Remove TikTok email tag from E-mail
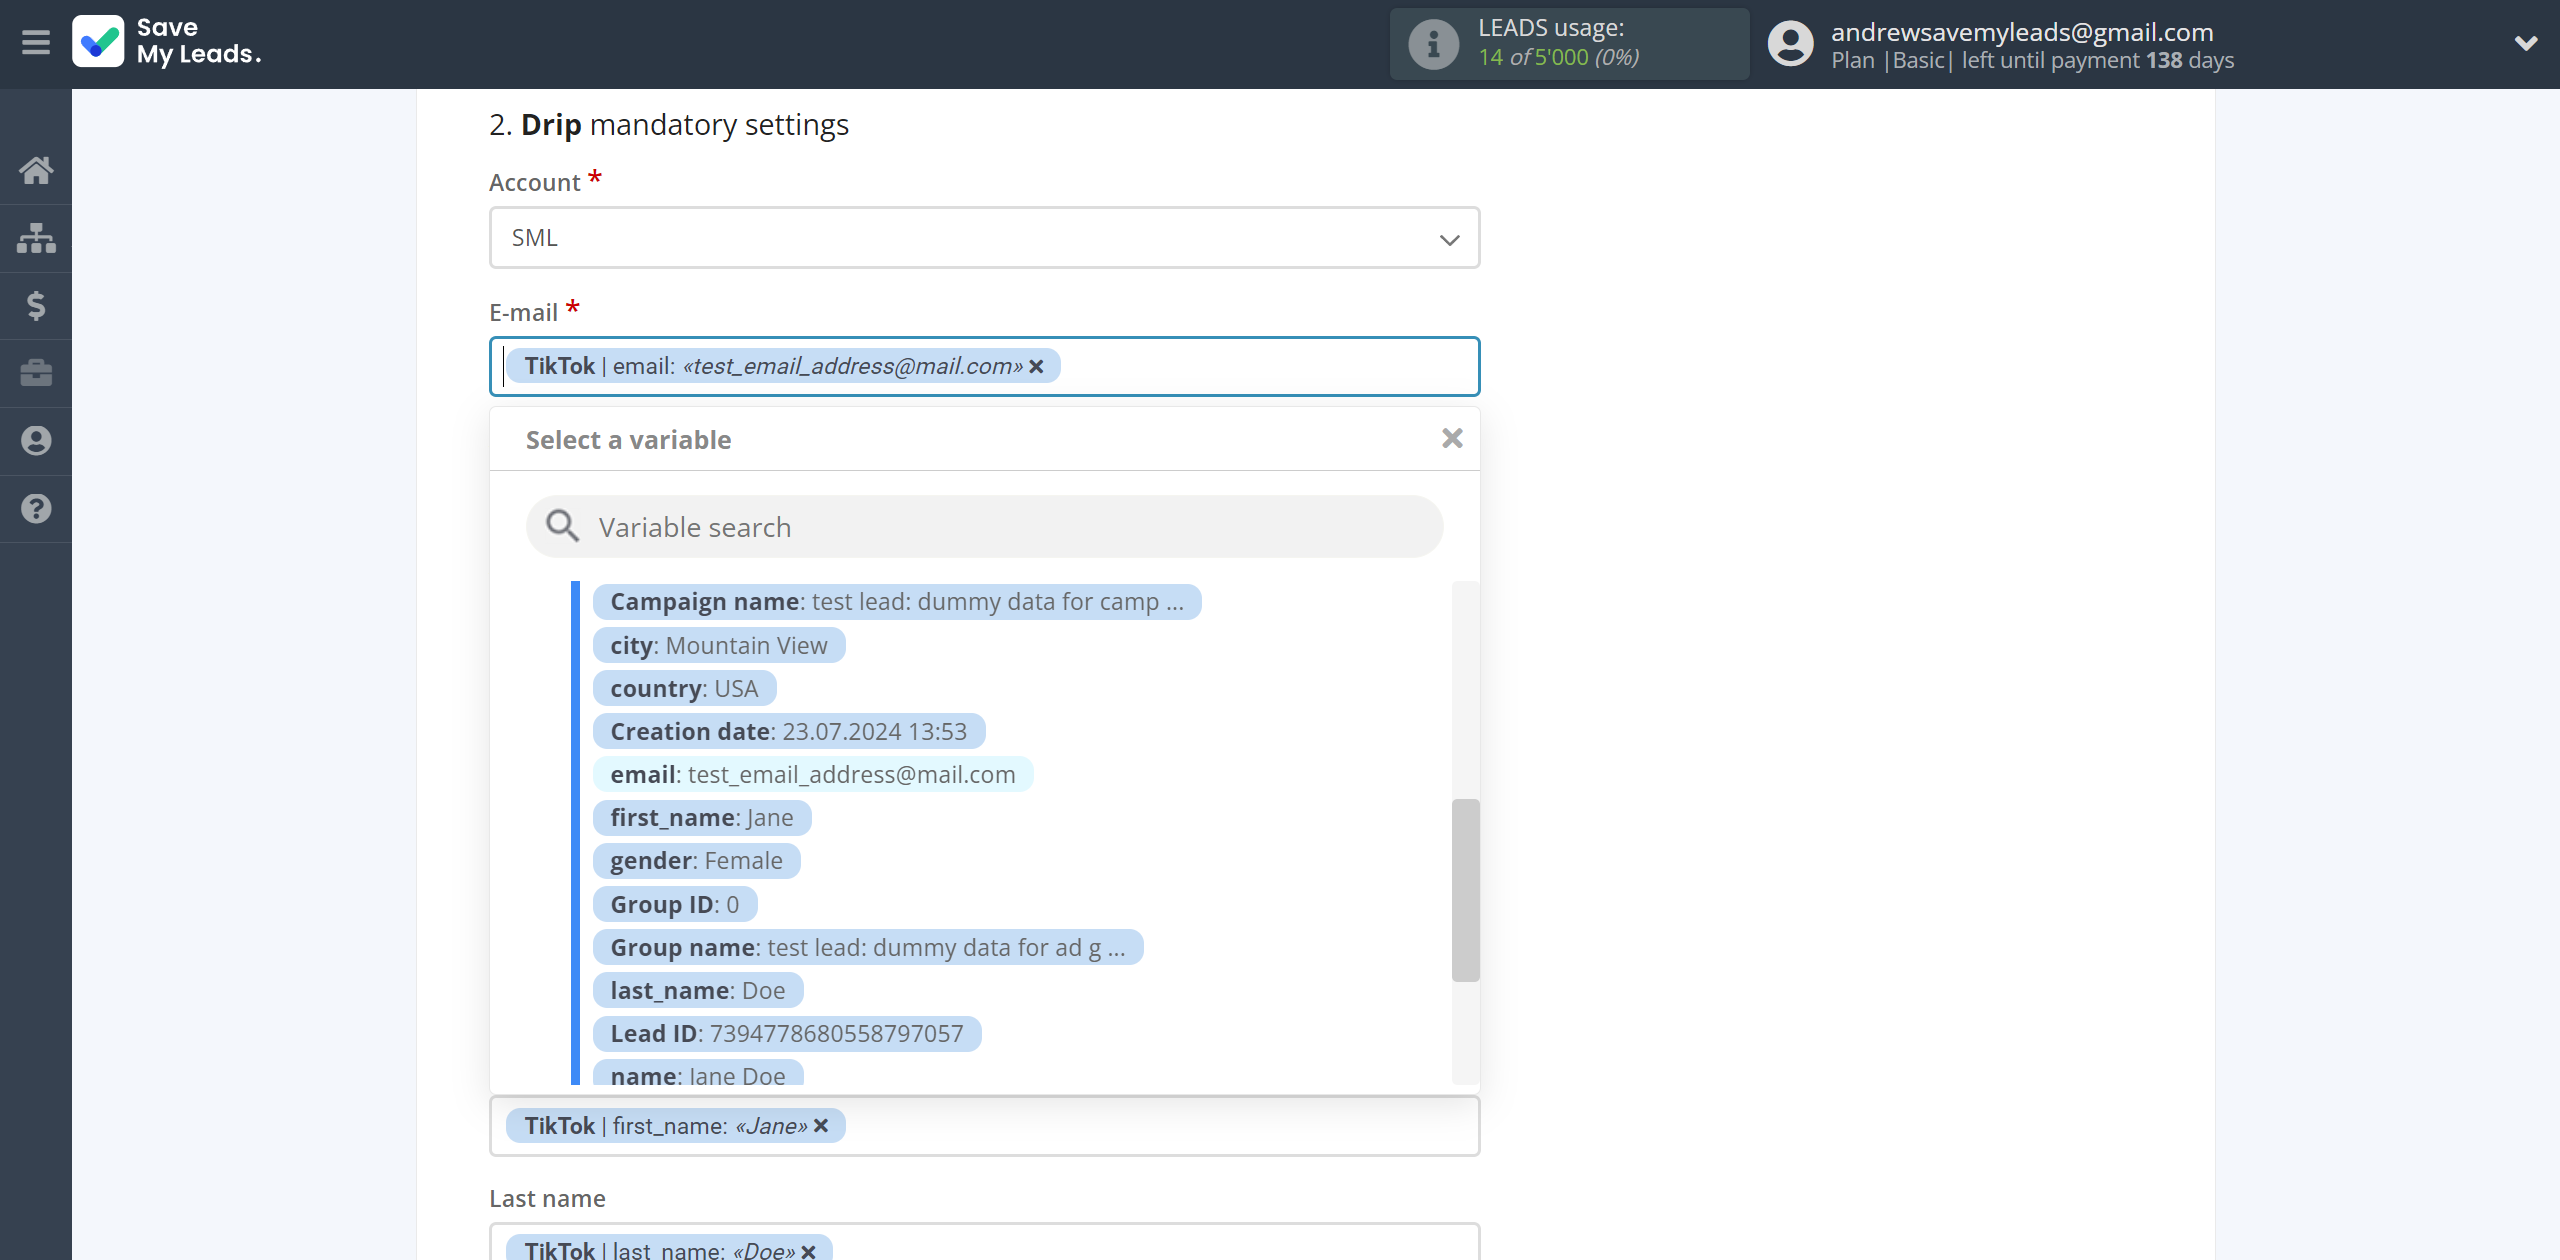The image size is (2560, 1260). tap(1037, 367)
